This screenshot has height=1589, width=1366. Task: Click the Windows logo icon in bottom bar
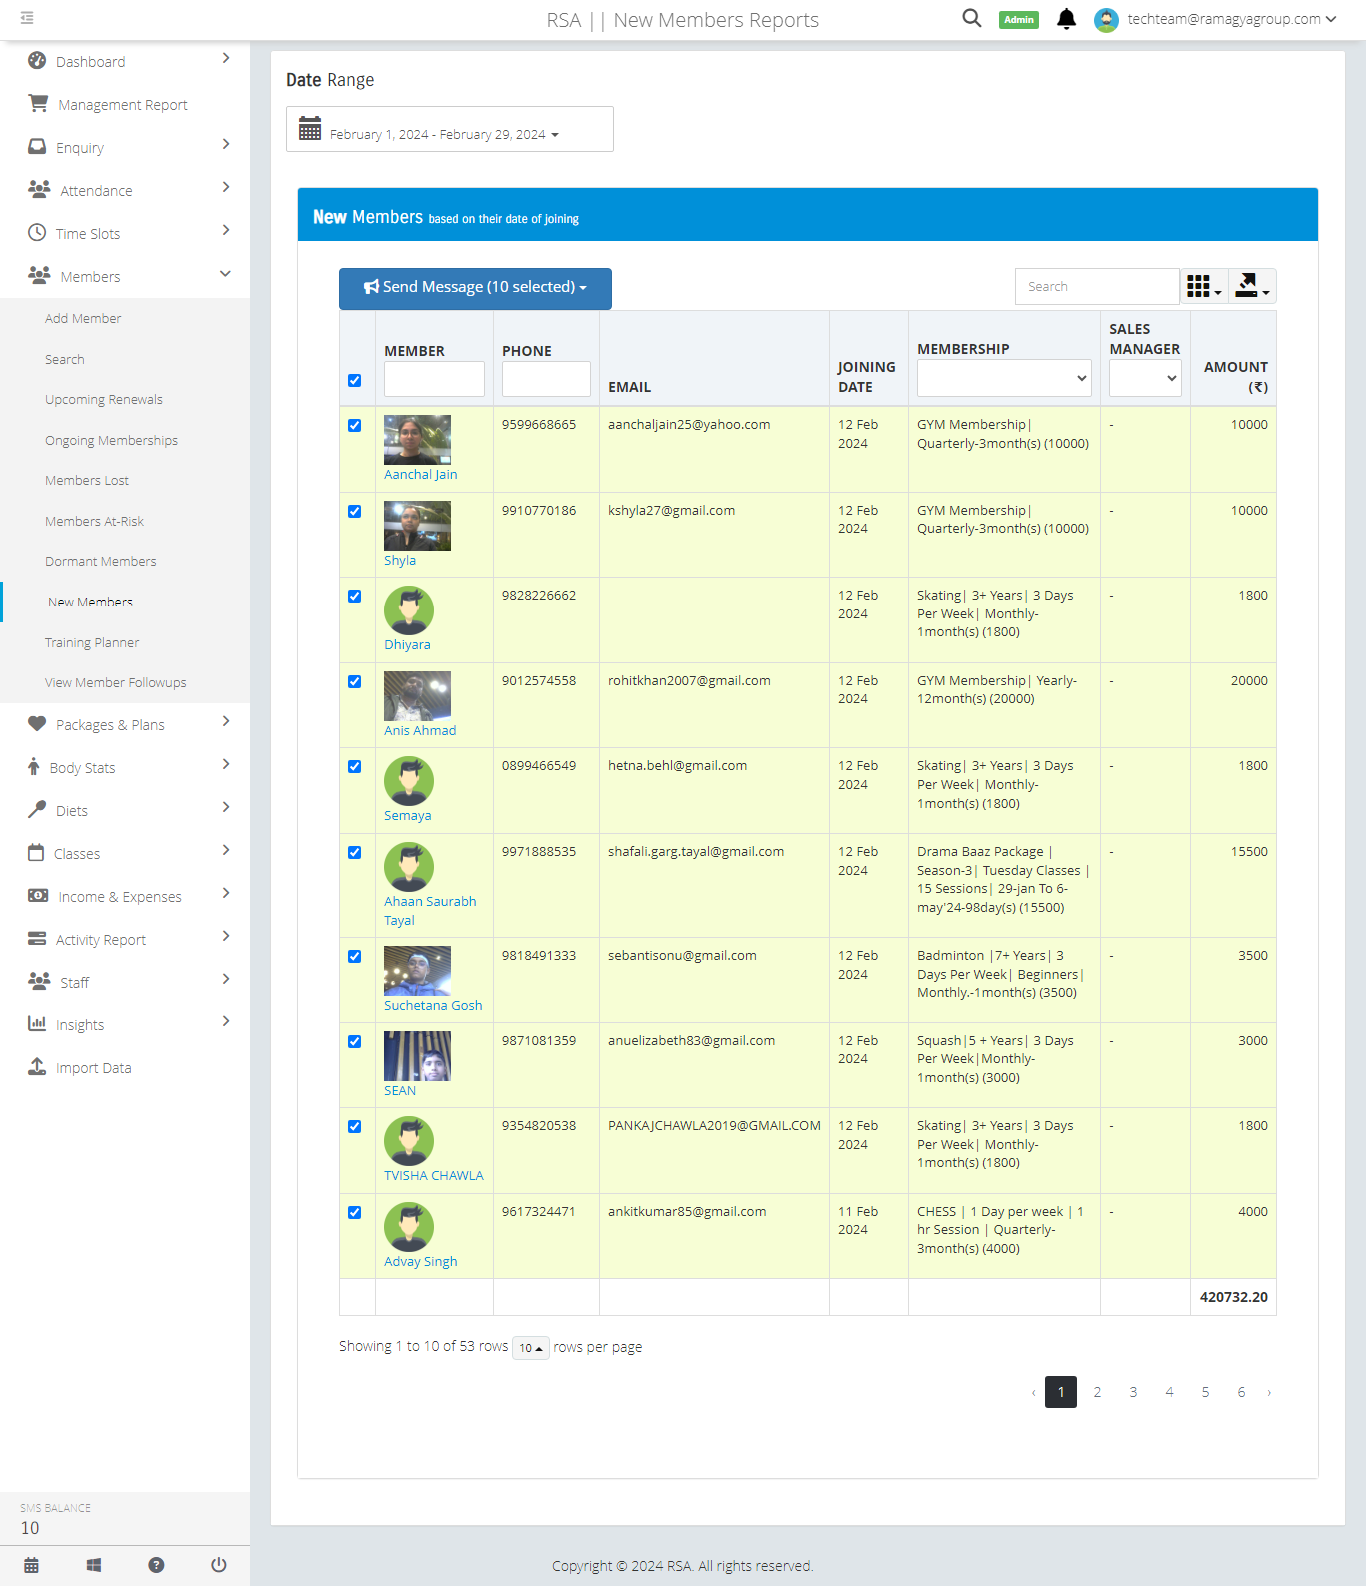(x=94, y=1565)
